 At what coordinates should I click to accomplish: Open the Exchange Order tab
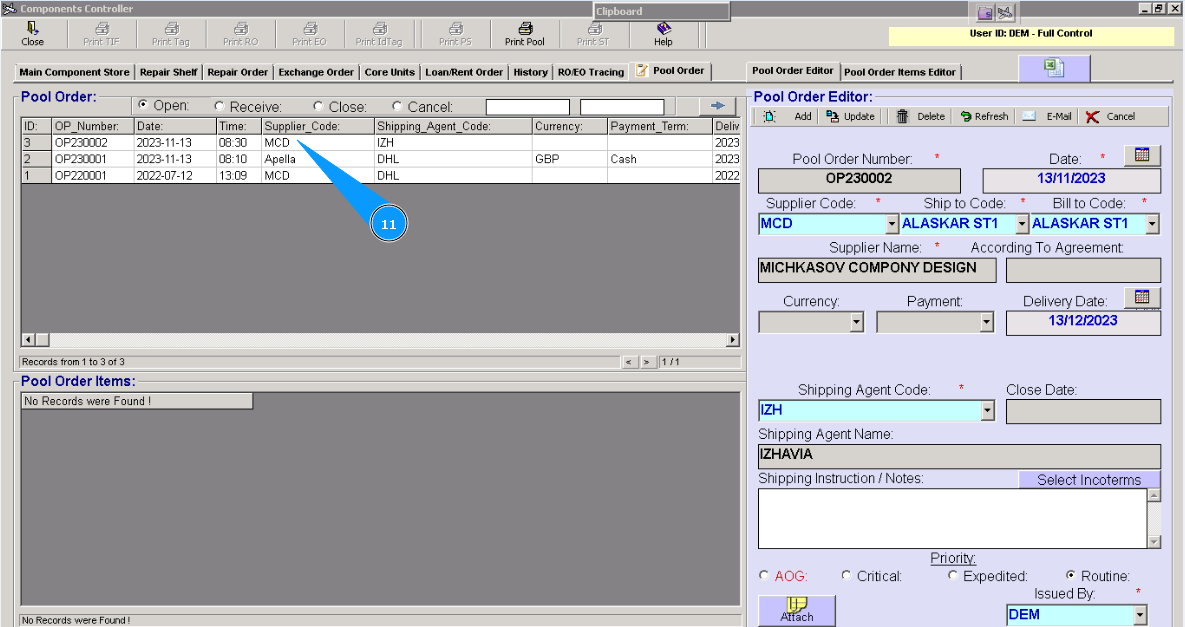[x=316, y=72]
